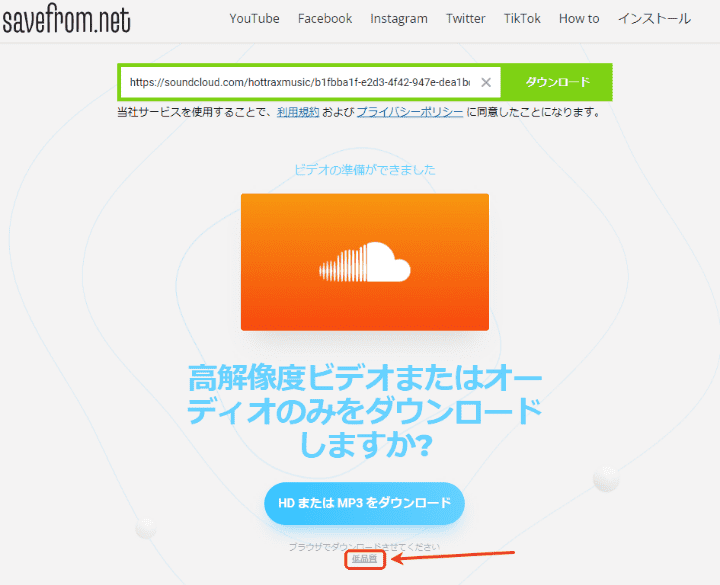Open the Facebook menu item

tap(325, 19)
